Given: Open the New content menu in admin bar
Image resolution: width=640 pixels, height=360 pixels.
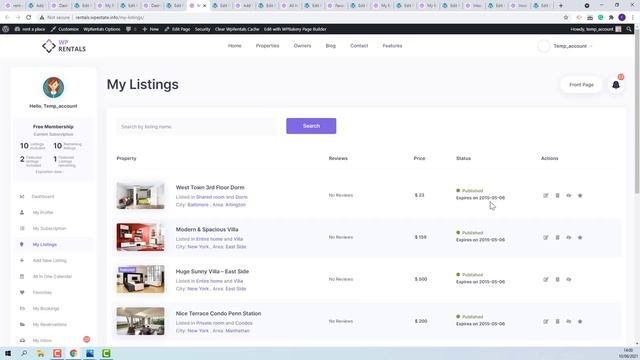Looking at the screenshot, I should pyautogui.click(x=151, y=29).
